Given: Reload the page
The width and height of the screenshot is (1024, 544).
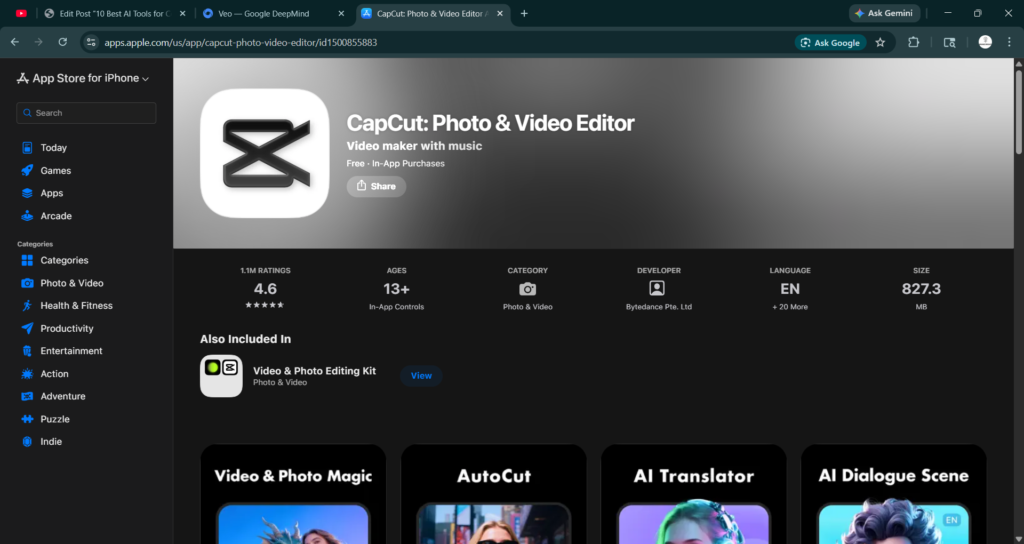Looking at the screenshot, I should (62, 43).
